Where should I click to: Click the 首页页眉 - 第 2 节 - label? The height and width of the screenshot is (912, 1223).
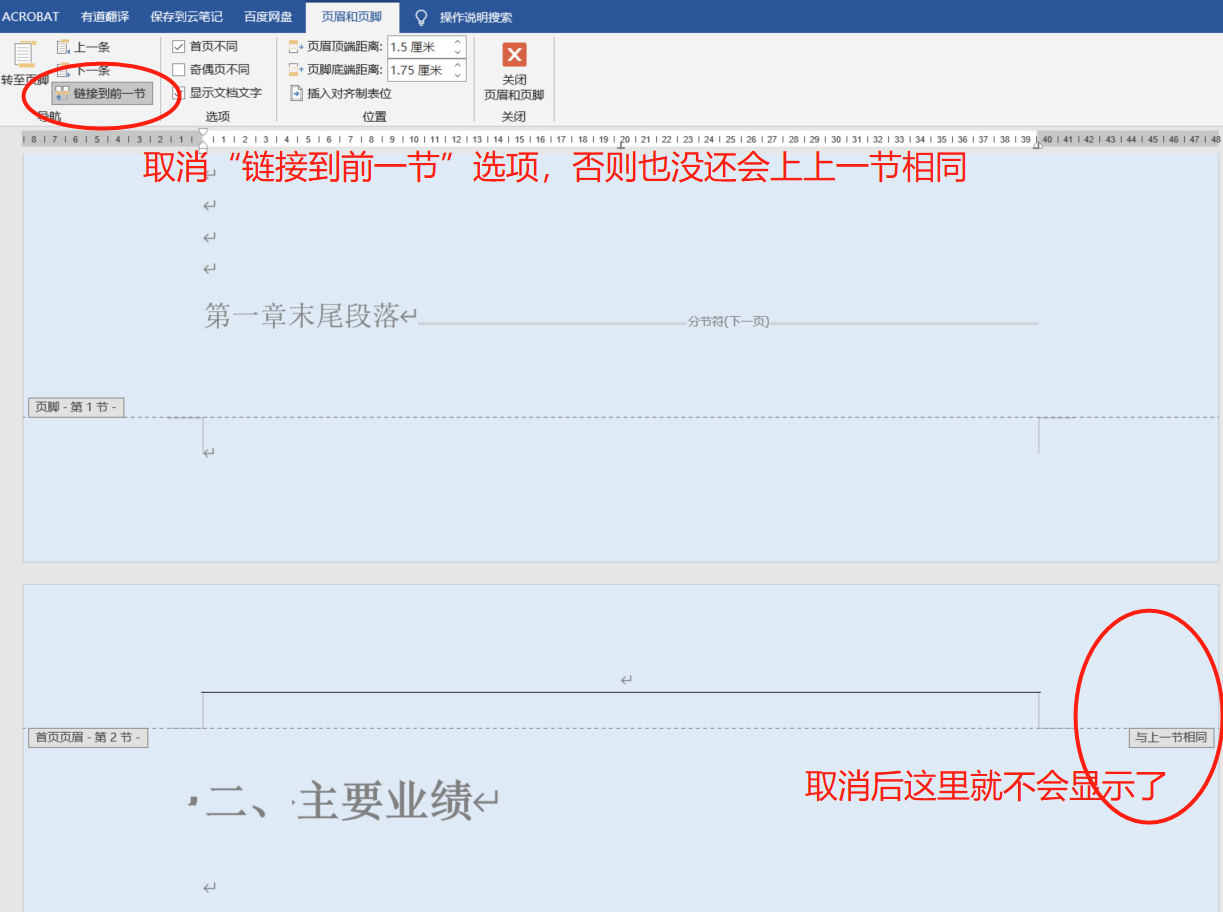click(x=88, y=737)
